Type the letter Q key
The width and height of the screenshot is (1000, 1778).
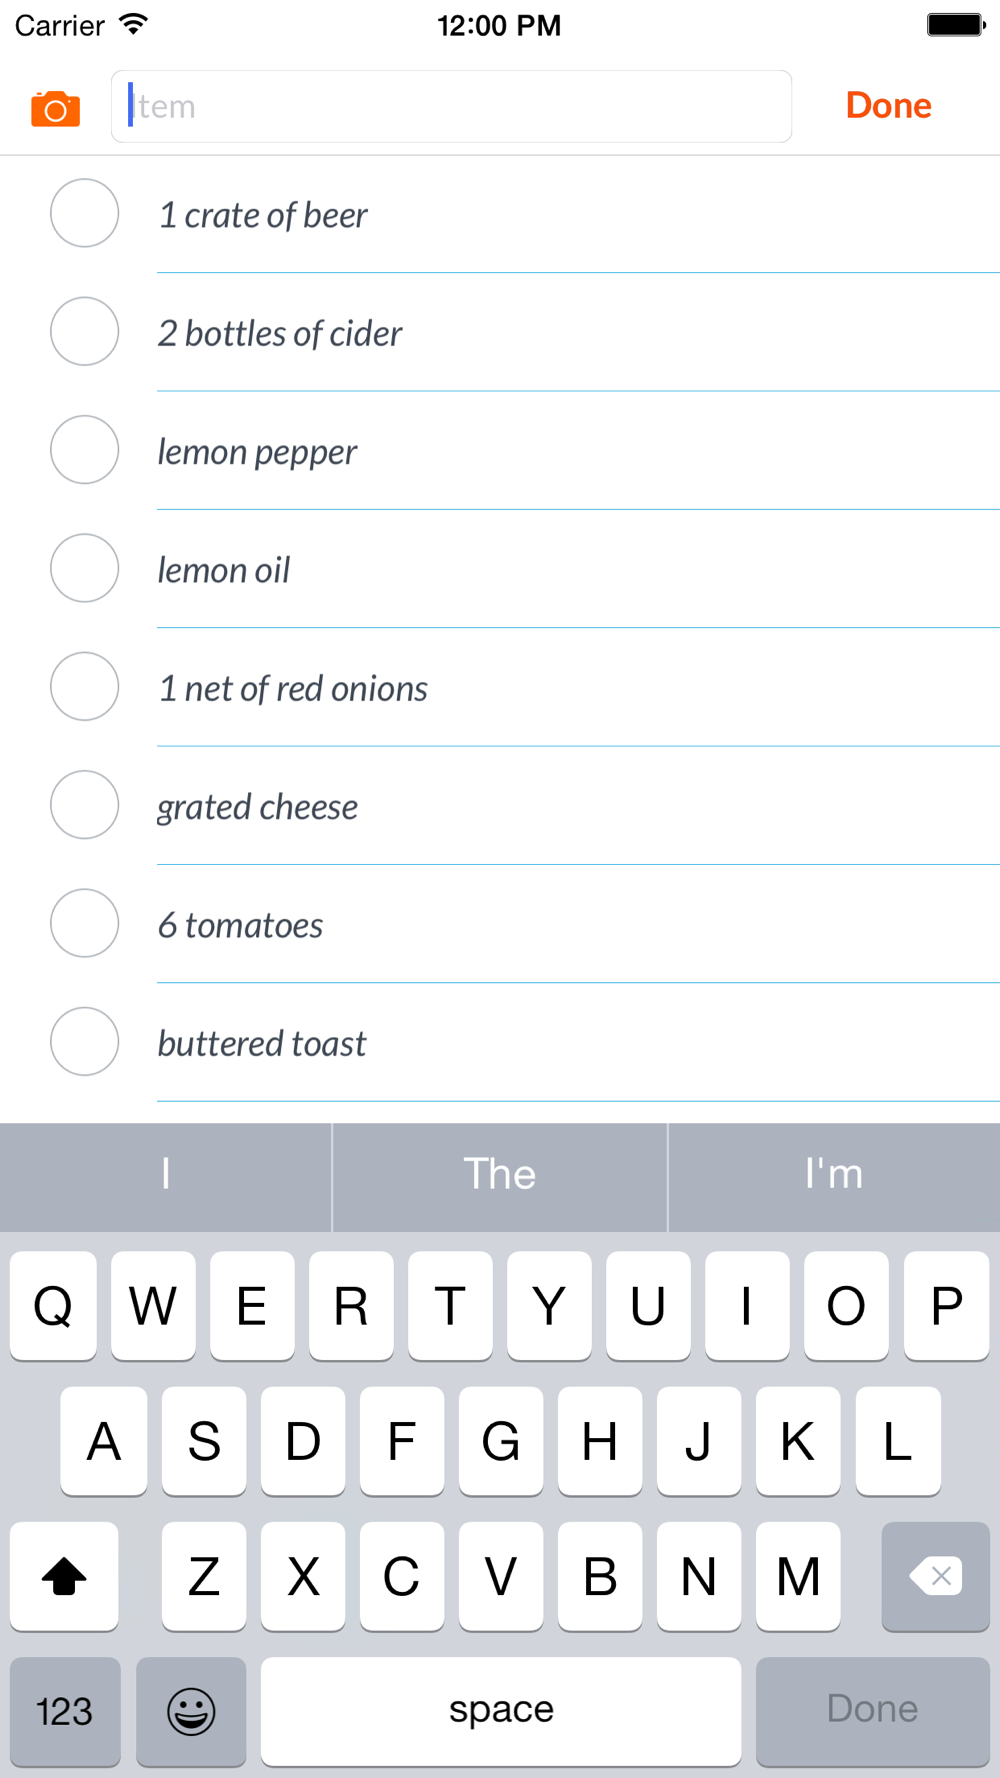[x=53, y=1306]
